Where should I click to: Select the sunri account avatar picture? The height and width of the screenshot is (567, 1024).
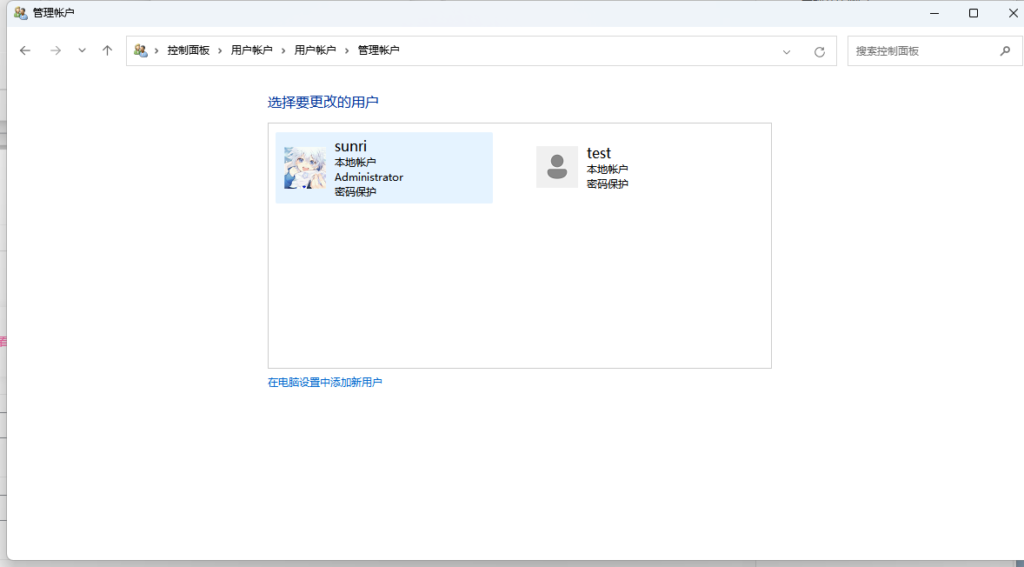pyautogui.click(x=304, y=168)
